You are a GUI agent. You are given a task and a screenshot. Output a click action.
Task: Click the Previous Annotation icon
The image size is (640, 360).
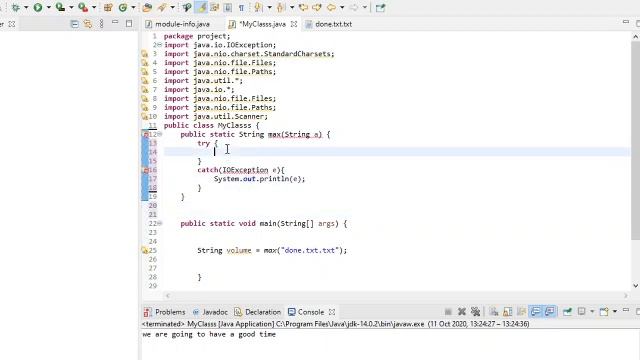click(281, 7)
